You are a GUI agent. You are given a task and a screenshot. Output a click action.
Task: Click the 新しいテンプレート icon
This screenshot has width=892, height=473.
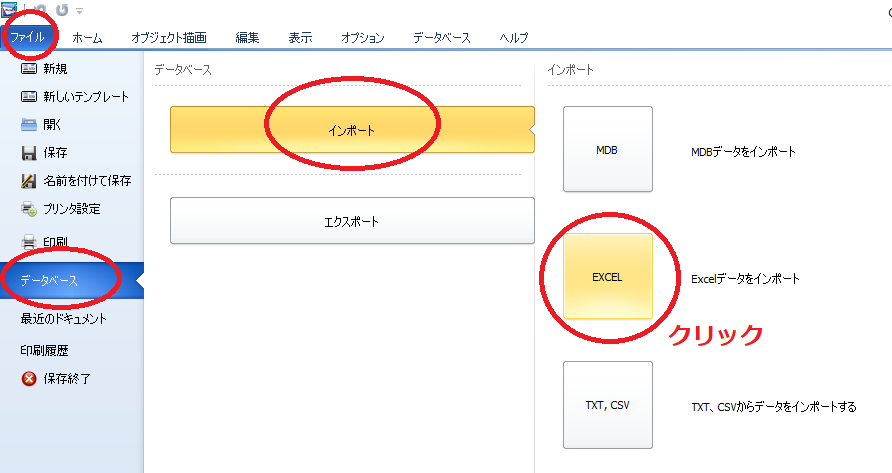(x=28, y=97)
